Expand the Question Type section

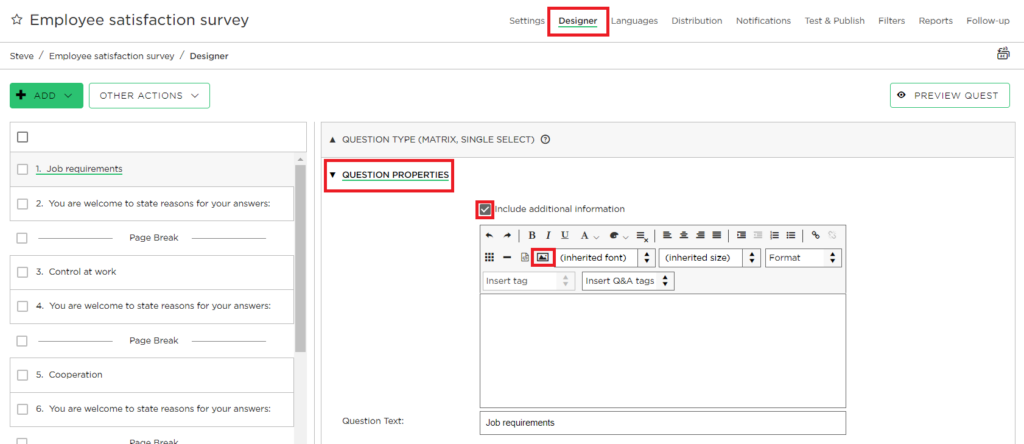click(437, 140)
